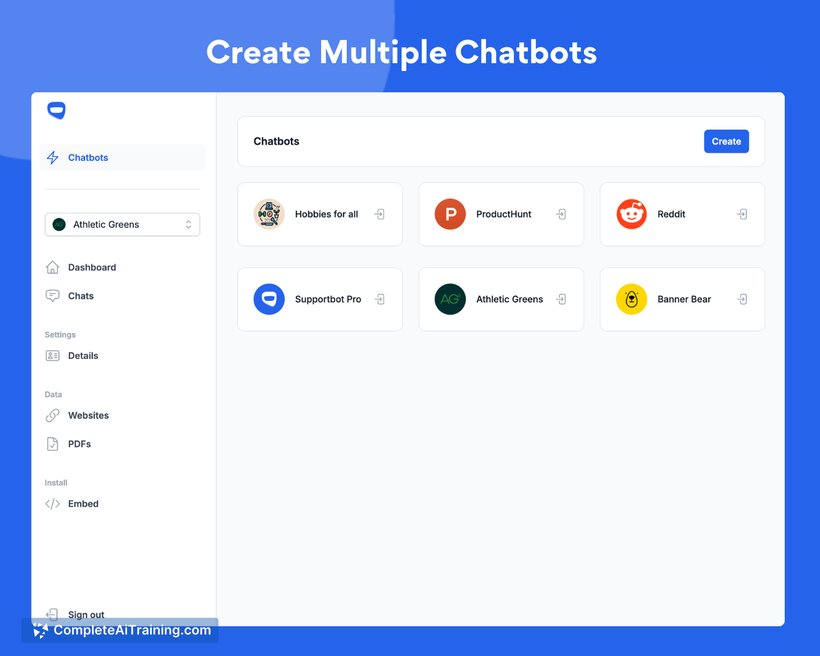Screen dimensions: 820x656
Task: Click the Supportbot logo in the sidebar
Action: point(56,110)
